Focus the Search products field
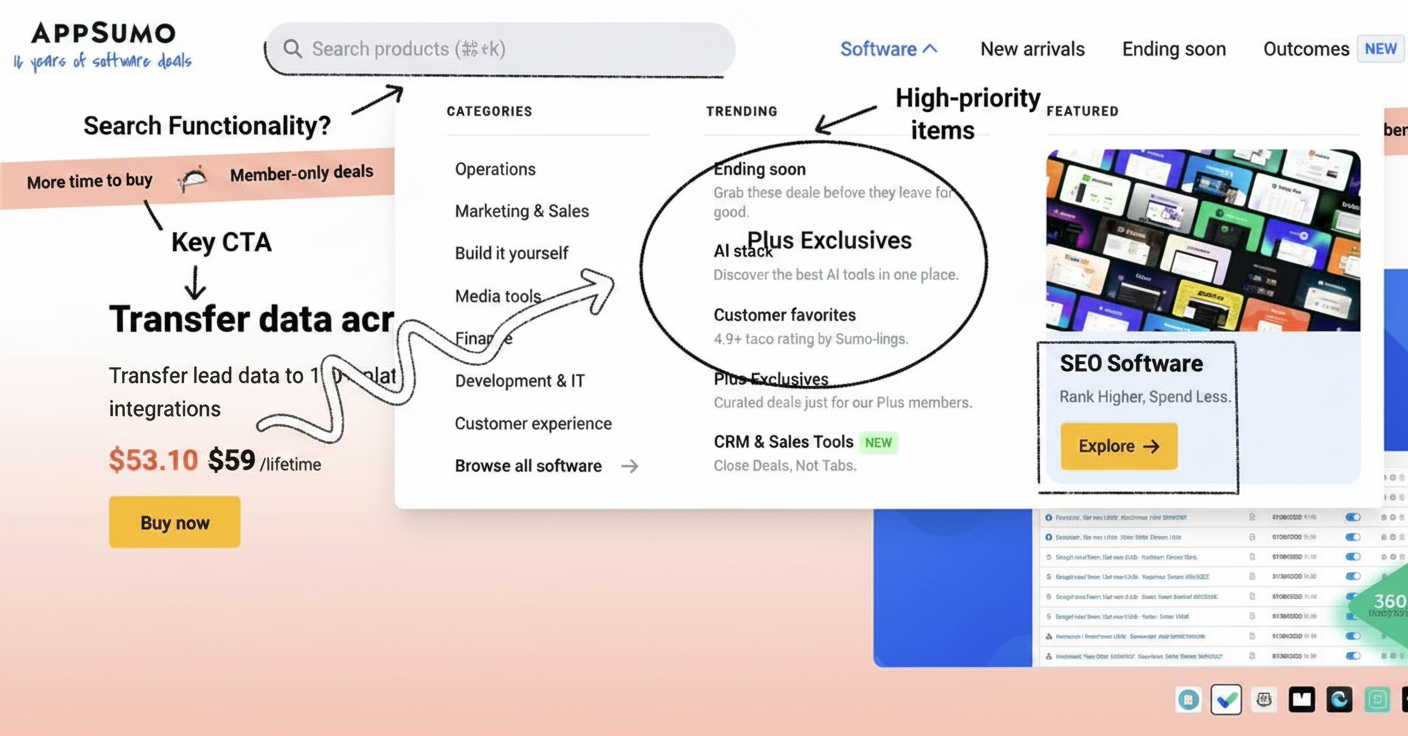Viewport: 1408px width, 736px height. [x=500, y=49]
